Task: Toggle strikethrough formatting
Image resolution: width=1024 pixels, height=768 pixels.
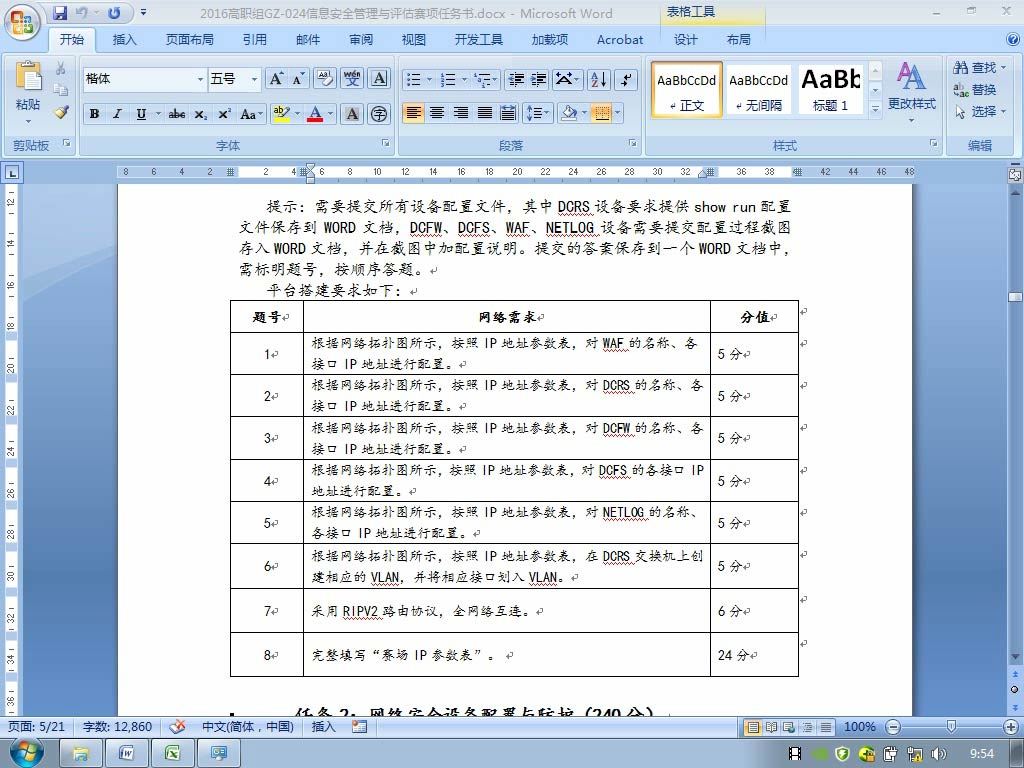Action: [x=177, y=114]
